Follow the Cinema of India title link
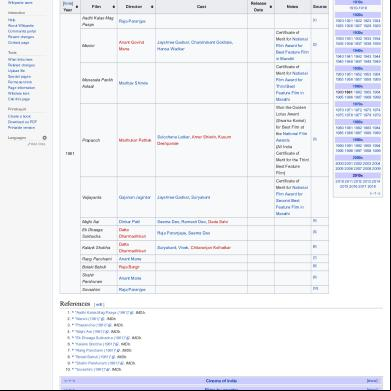391x391 pixels. 221,381
